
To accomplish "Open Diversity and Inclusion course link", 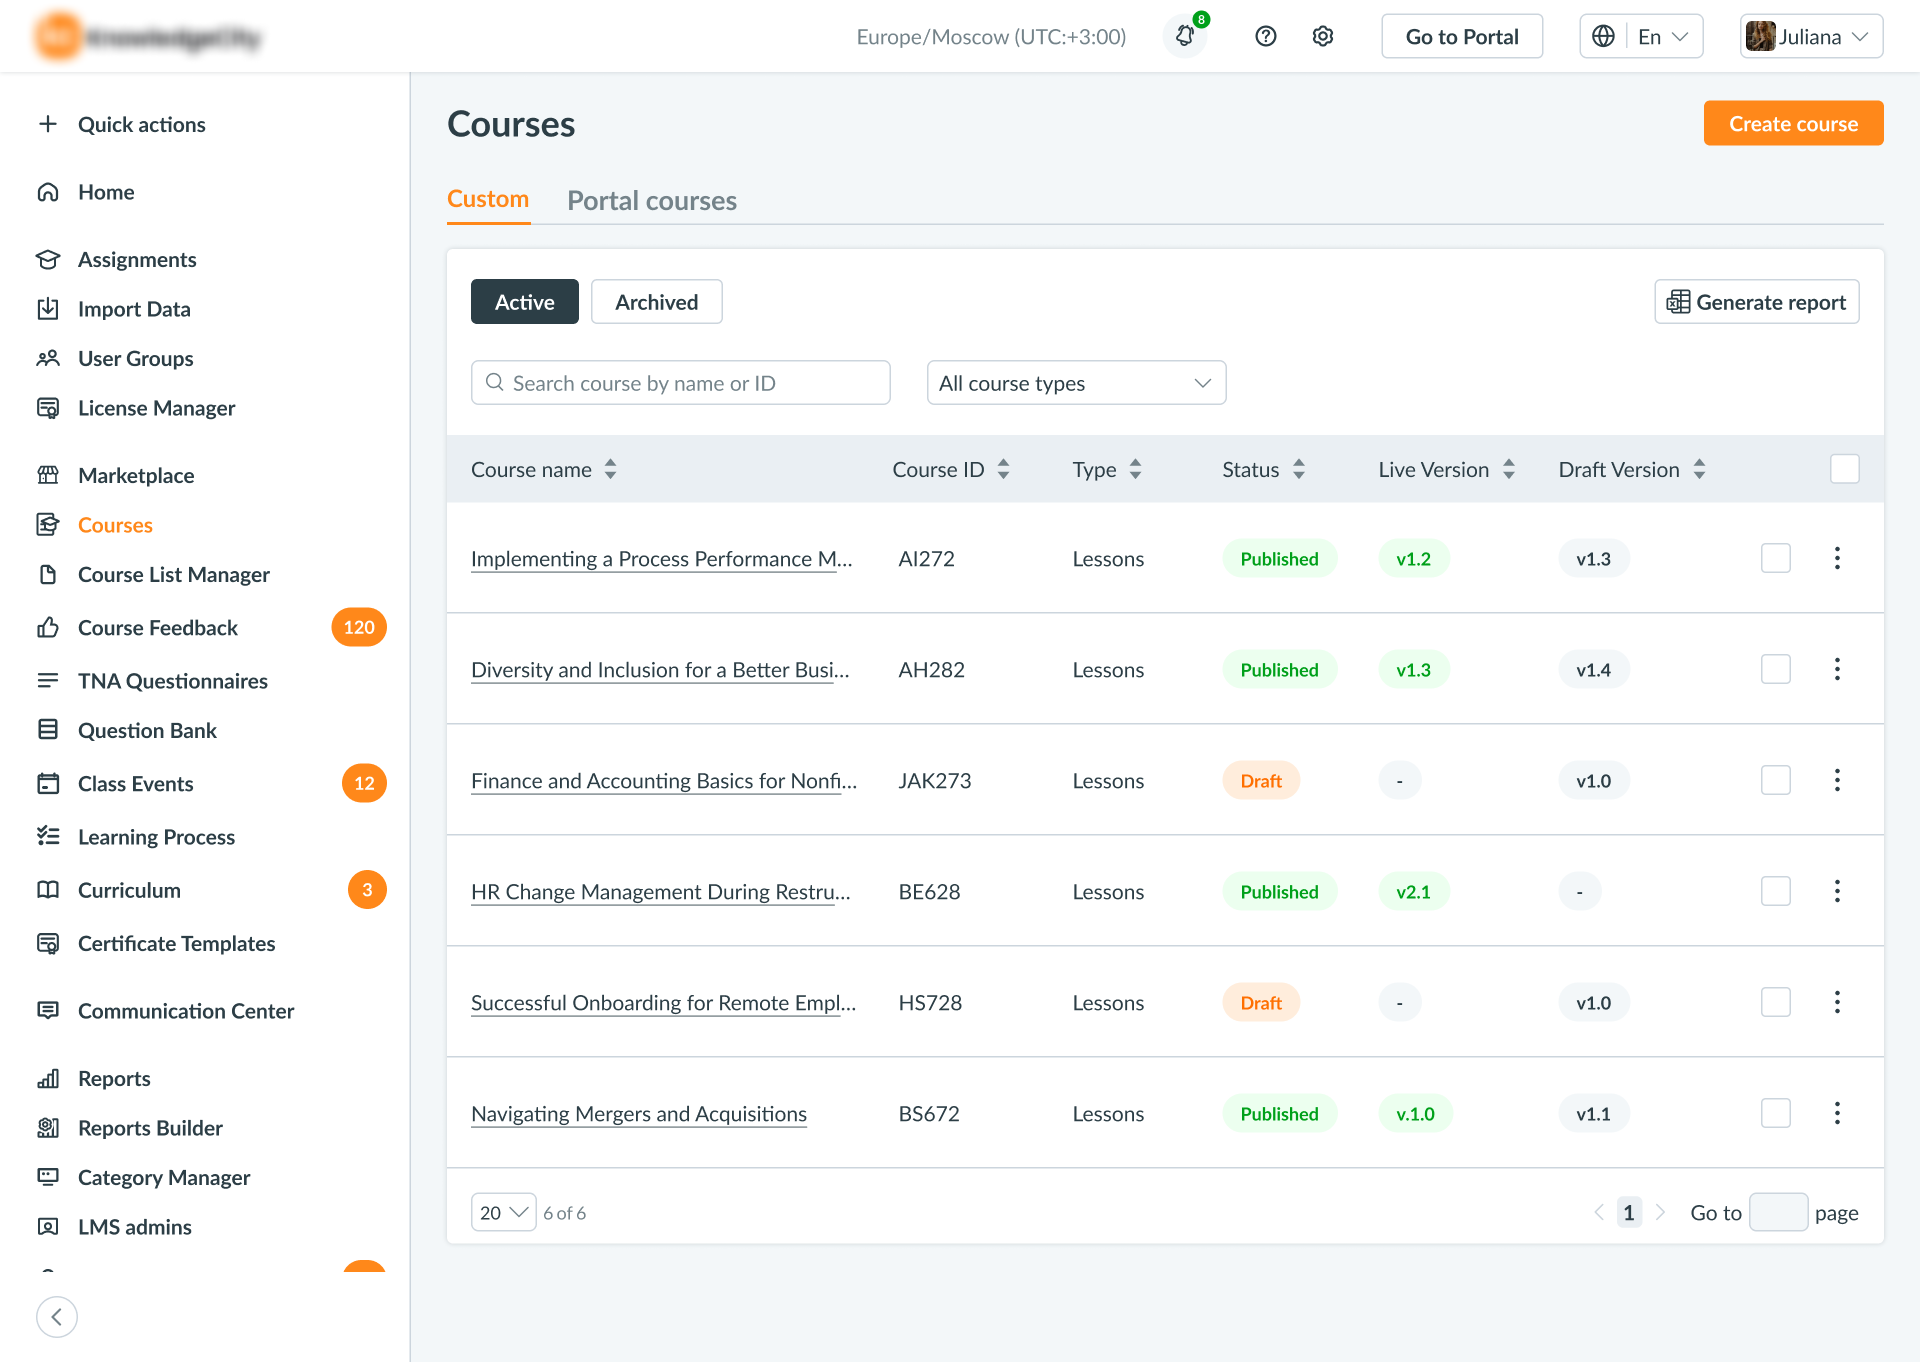I will (x=660, y=670).
